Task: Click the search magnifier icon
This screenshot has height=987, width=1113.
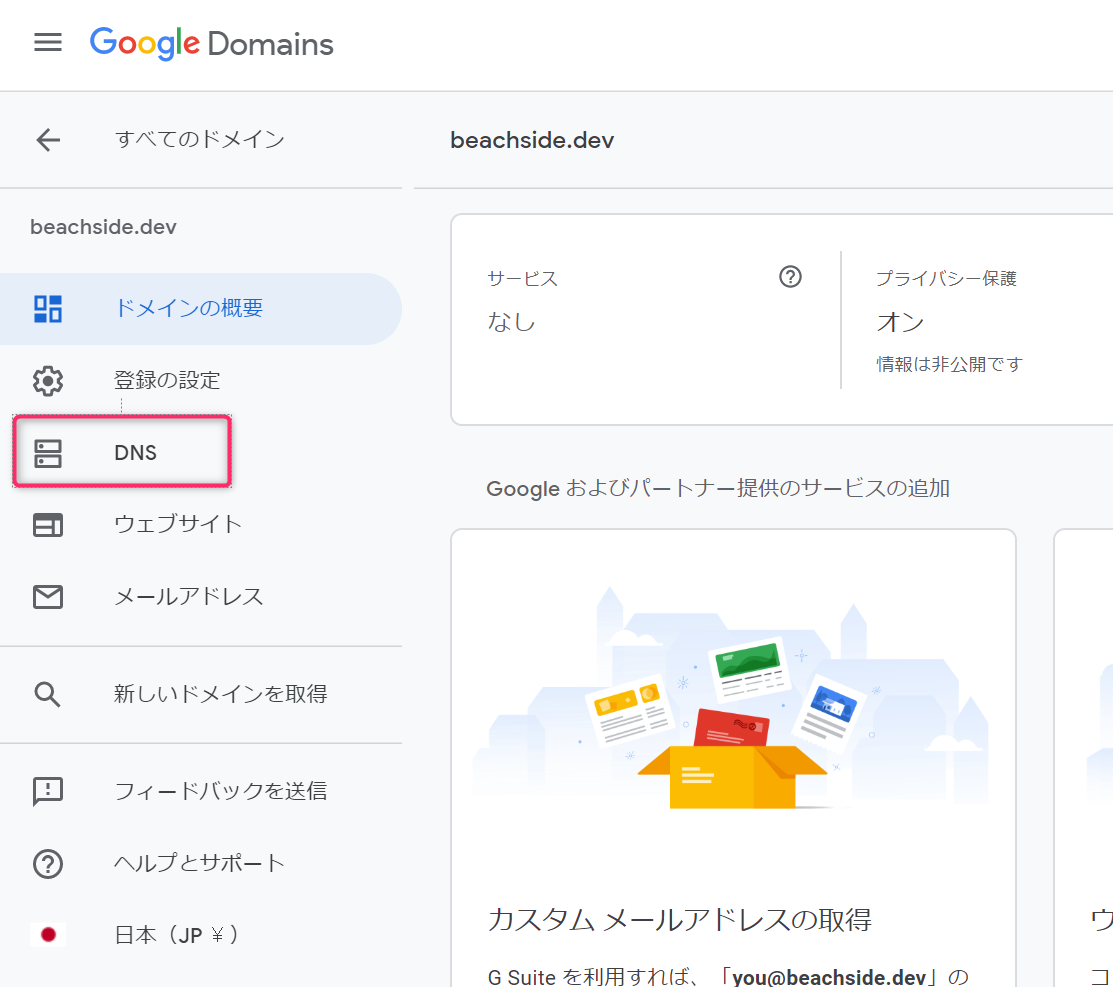Action: 48,694
